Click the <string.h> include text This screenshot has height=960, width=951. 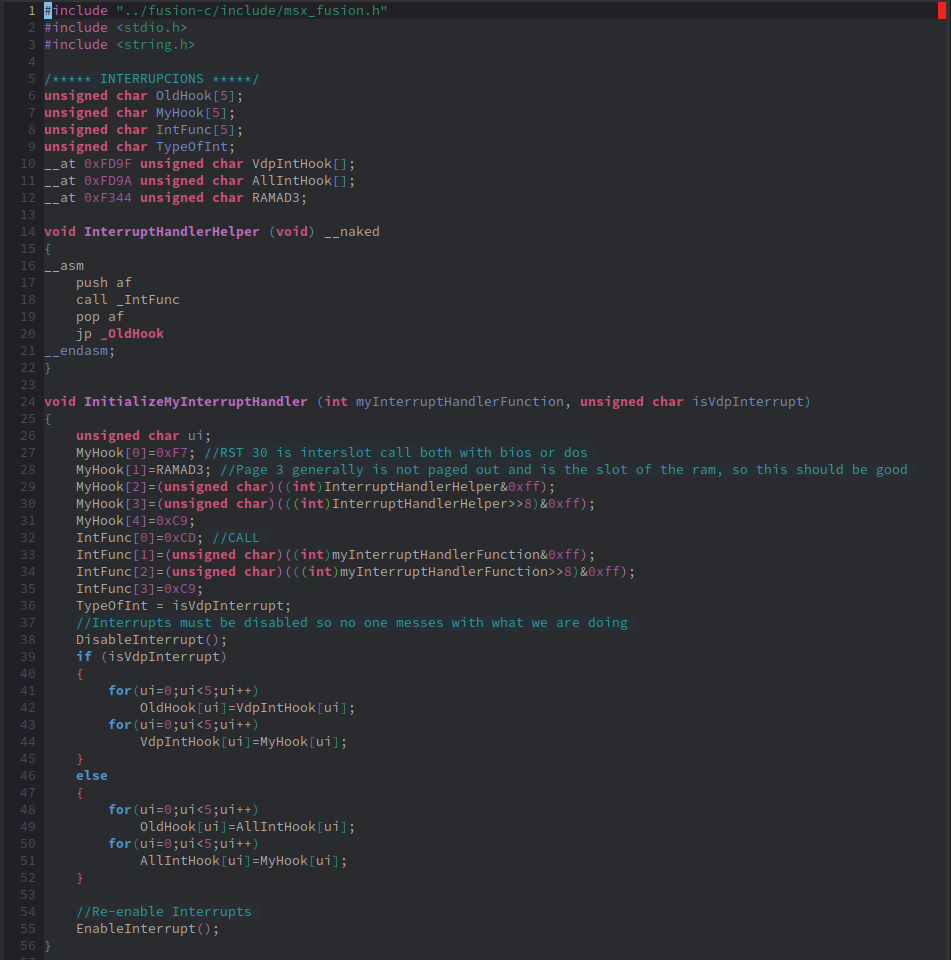[x=156, y=45]
